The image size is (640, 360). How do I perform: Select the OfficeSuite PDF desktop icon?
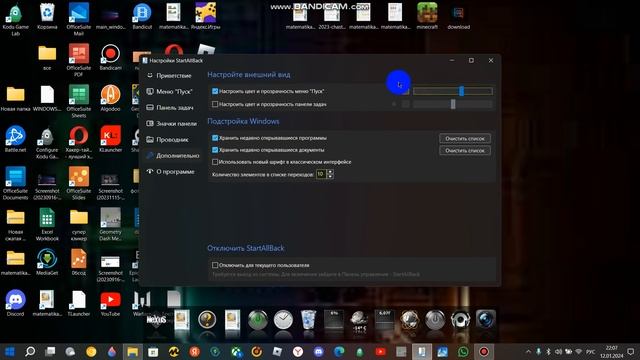(79, 60)
